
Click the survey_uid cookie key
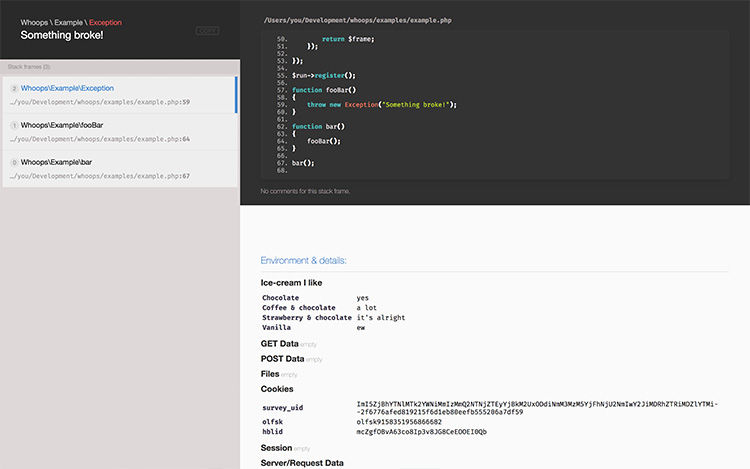point(283,408)
